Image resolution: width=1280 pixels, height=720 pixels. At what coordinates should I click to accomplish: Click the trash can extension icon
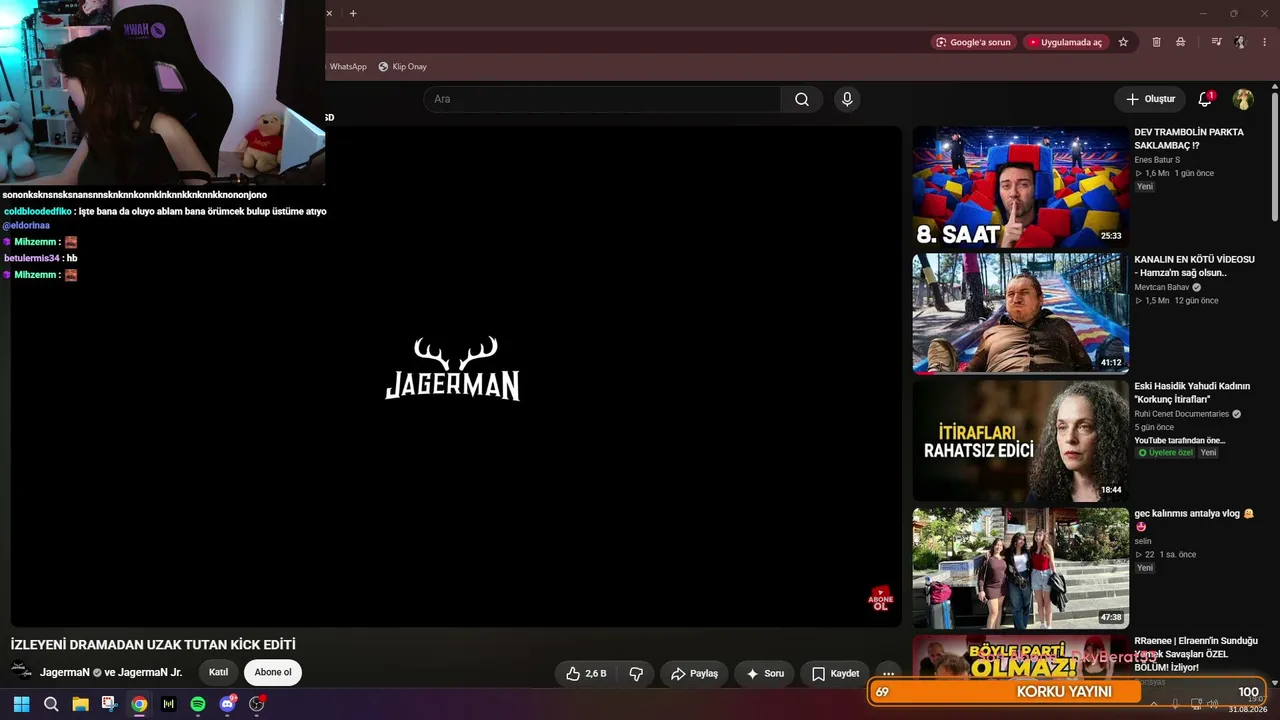[x=1157, y=42]
